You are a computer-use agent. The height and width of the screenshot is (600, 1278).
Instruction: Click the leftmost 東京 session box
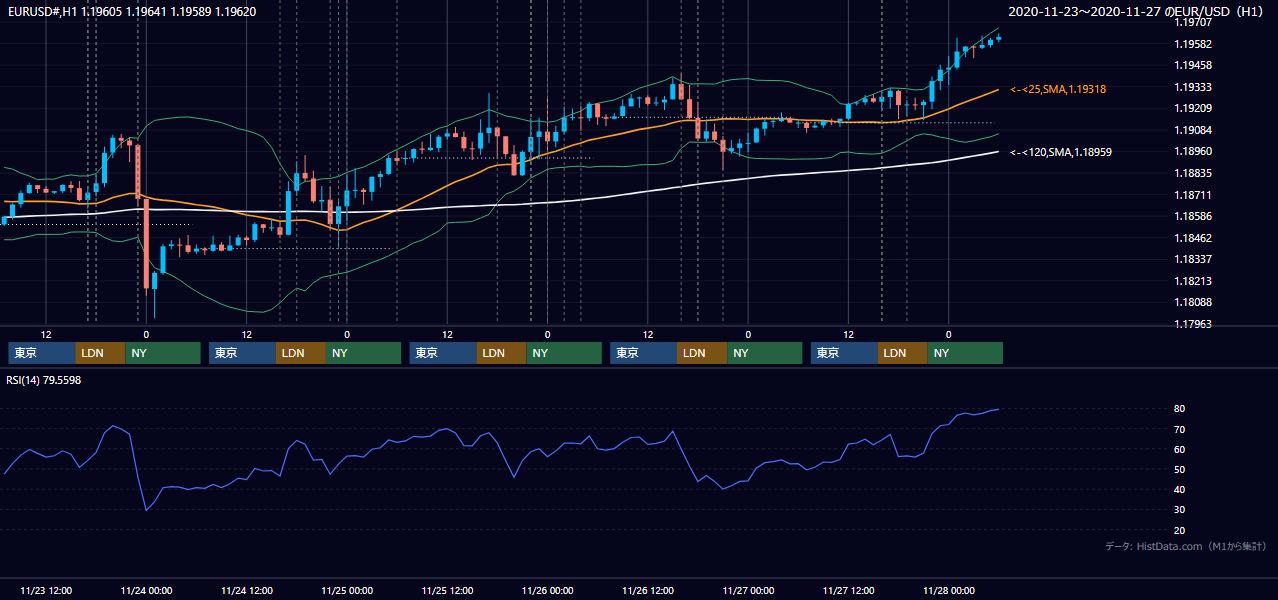pyautogui.click(x=42, y=353)
